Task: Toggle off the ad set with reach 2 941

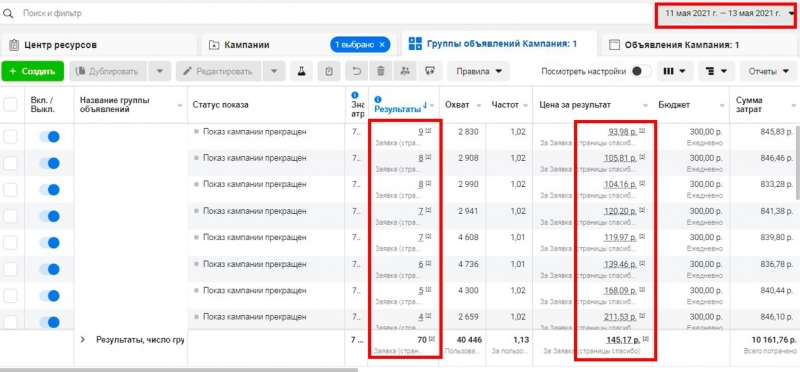Action: tap(49, 216)
